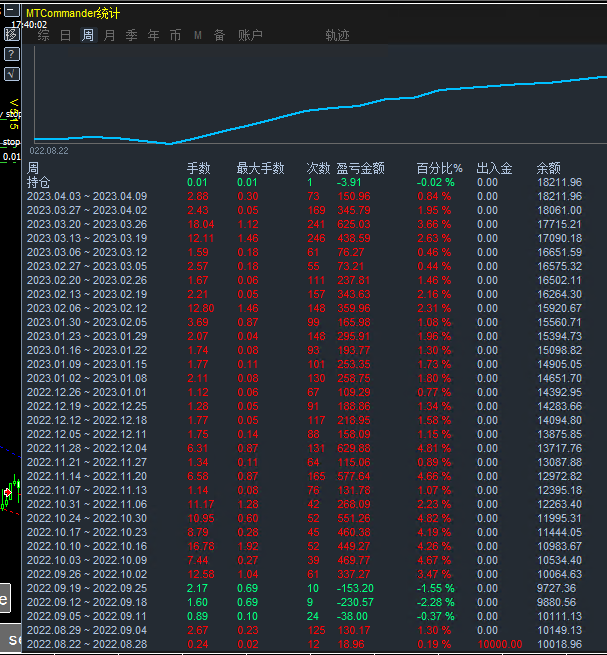Screen dimensions: 607x655
Task: Select week row 2022.12.26 ~ 2023.01.01
Action: point(304,392)
